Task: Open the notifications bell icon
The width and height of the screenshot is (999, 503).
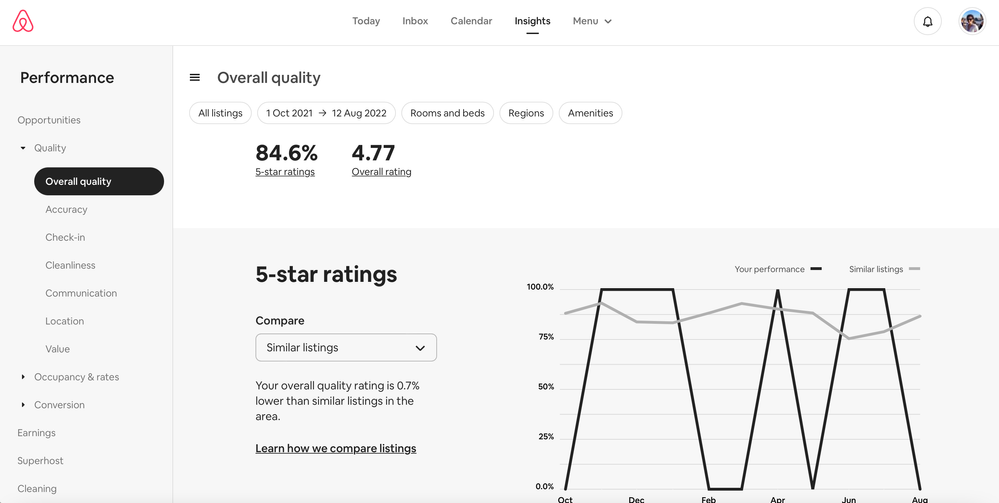Action: [x=928, y=21]
